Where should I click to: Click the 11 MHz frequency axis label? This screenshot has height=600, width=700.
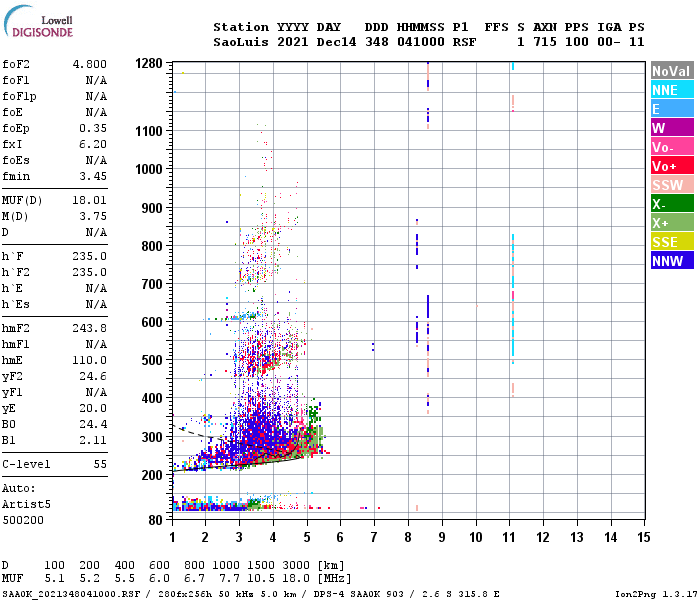point(509,538)
